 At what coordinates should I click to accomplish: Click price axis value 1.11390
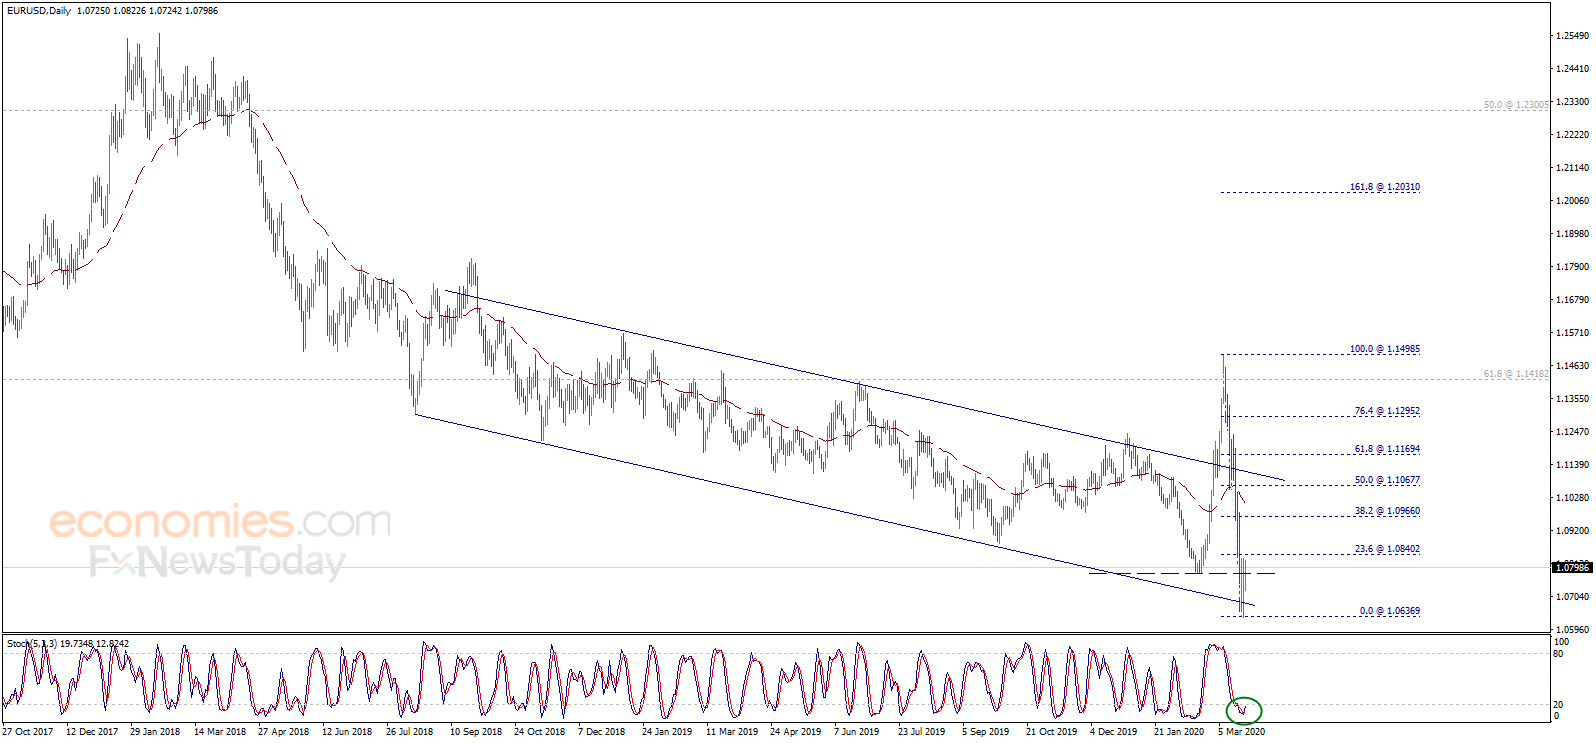[1573, 465]
